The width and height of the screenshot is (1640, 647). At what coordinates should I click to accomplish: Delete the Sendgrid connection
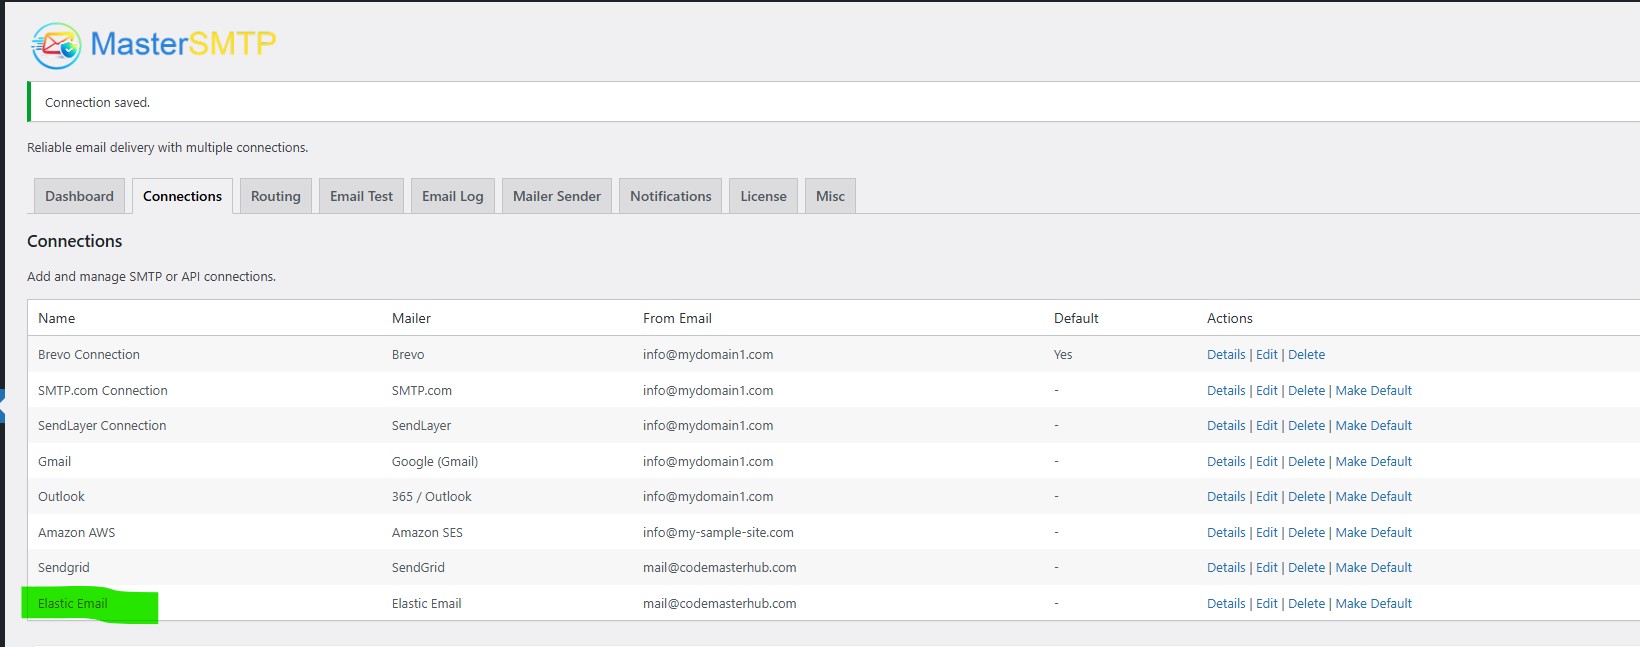pos(1306,568)
